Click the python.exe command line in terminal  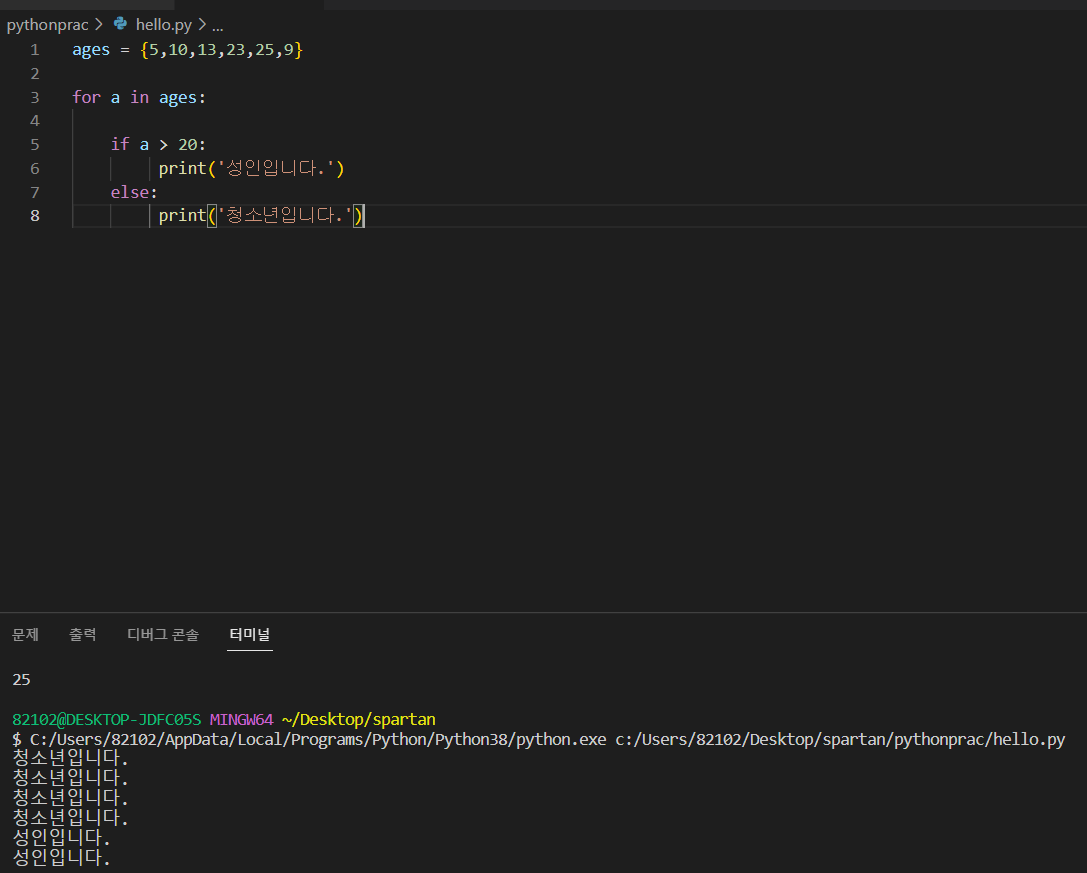coord(539,740)
